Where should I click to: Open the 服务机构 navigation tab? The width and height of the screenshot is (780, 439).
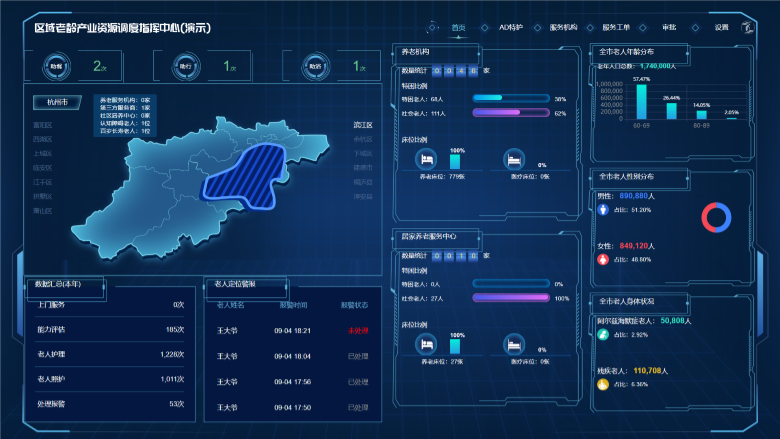[x=563, y=28]
